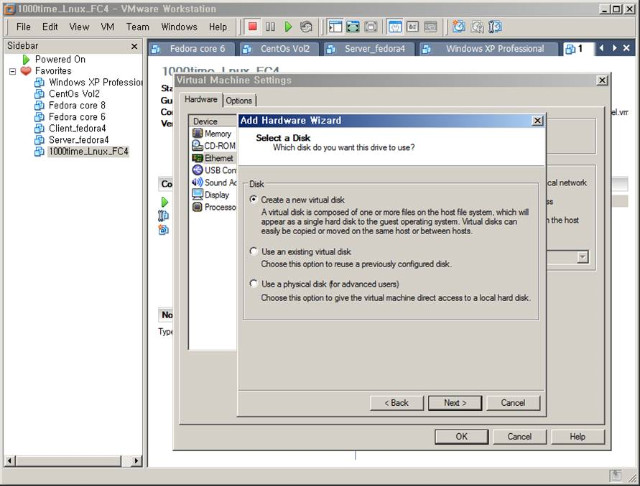The width and height of the screenshot is (640, 486).
Task: Switch to the CentOs Vol2 tab
Action: click(x=280, y=49)
